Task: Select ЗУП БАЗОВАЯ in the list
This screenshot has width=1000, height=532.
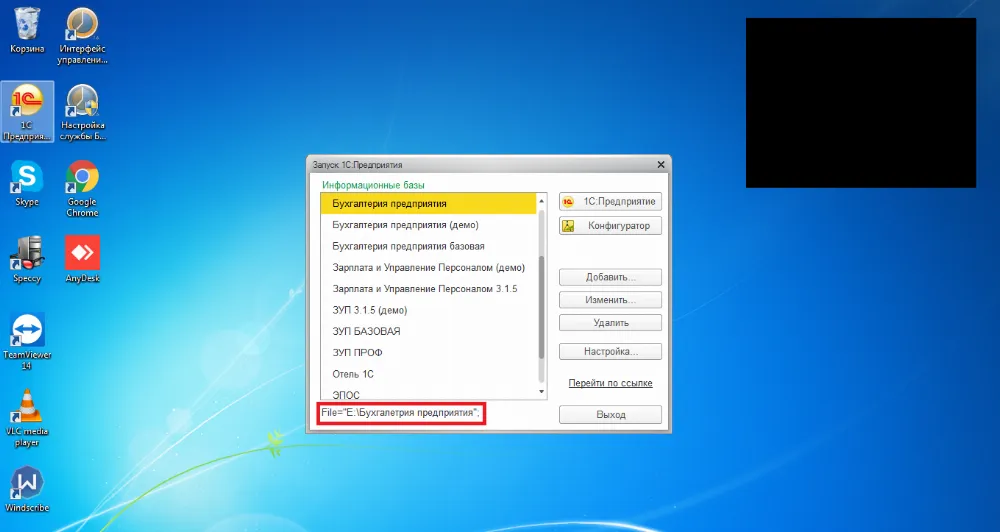Action: 429,331
